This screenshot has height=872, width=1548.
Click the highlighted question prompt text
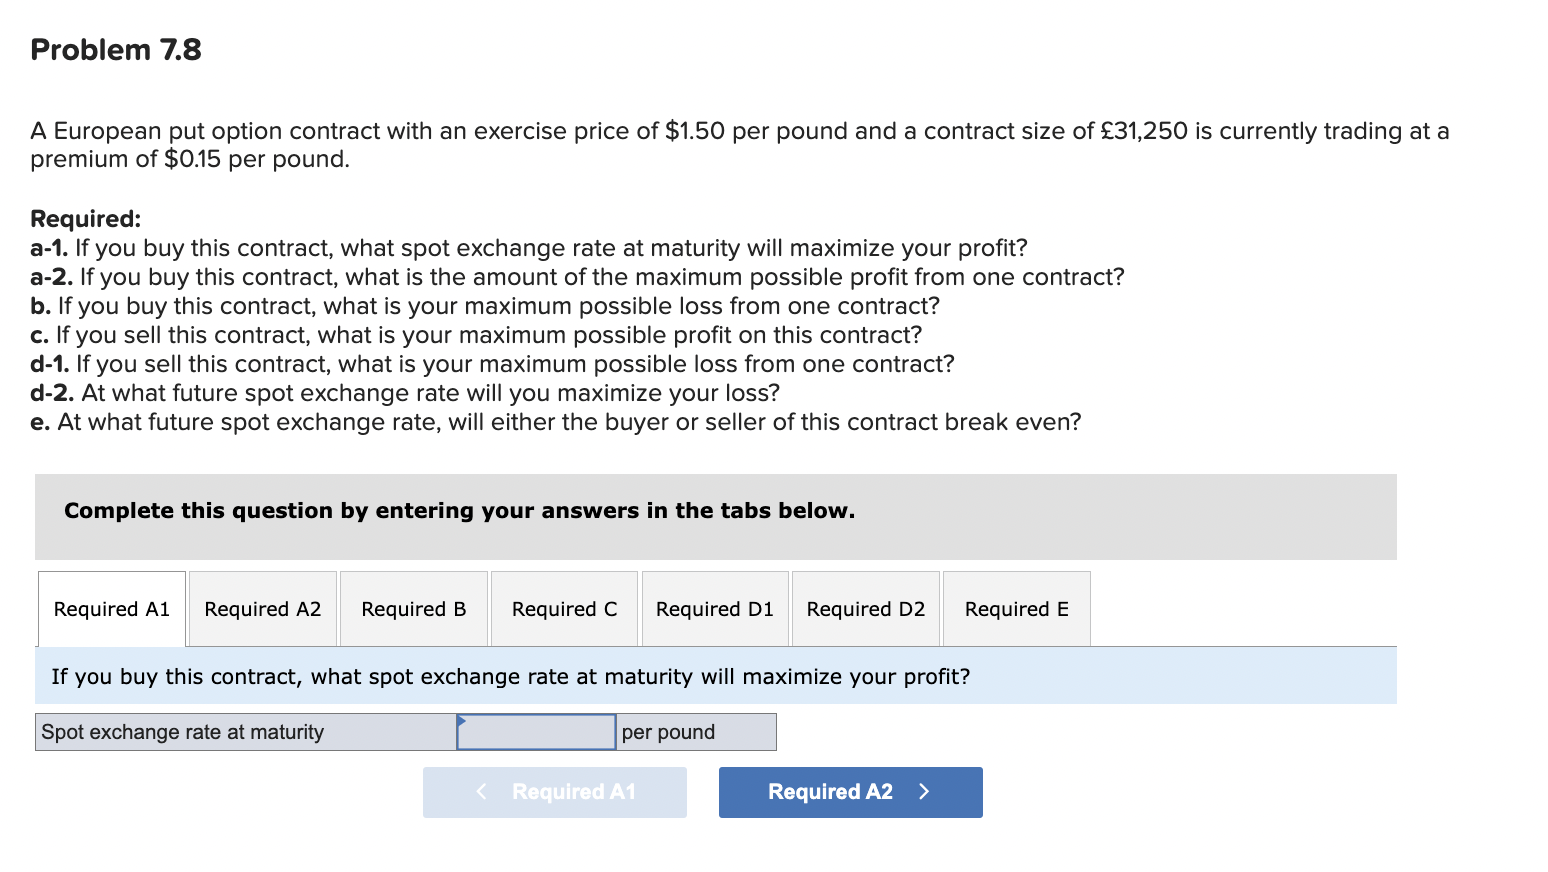[x=510, y=676]
